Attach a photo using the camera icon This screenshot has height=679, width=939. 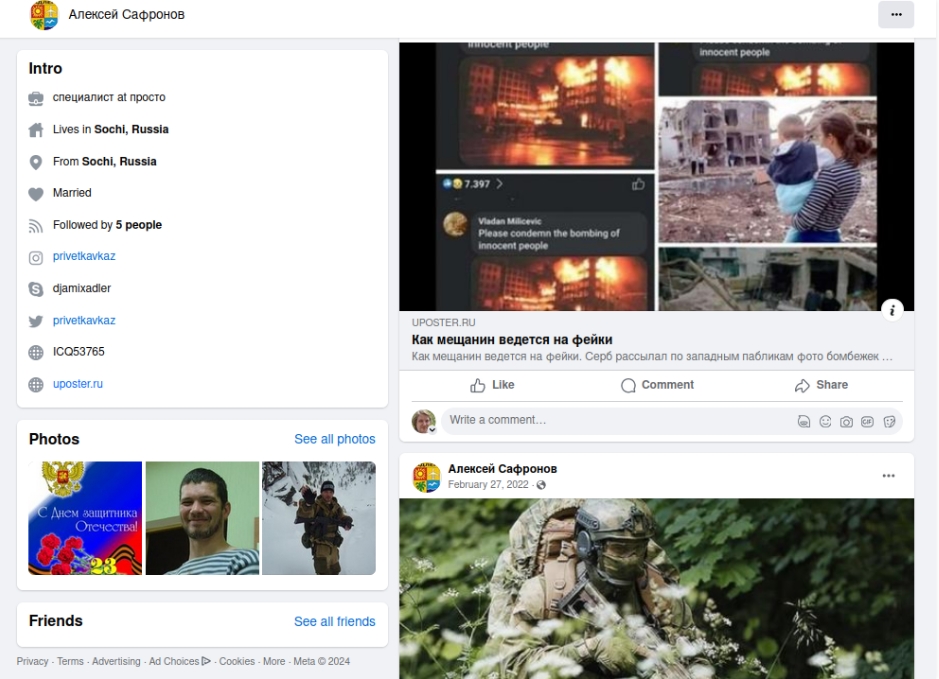846,422
